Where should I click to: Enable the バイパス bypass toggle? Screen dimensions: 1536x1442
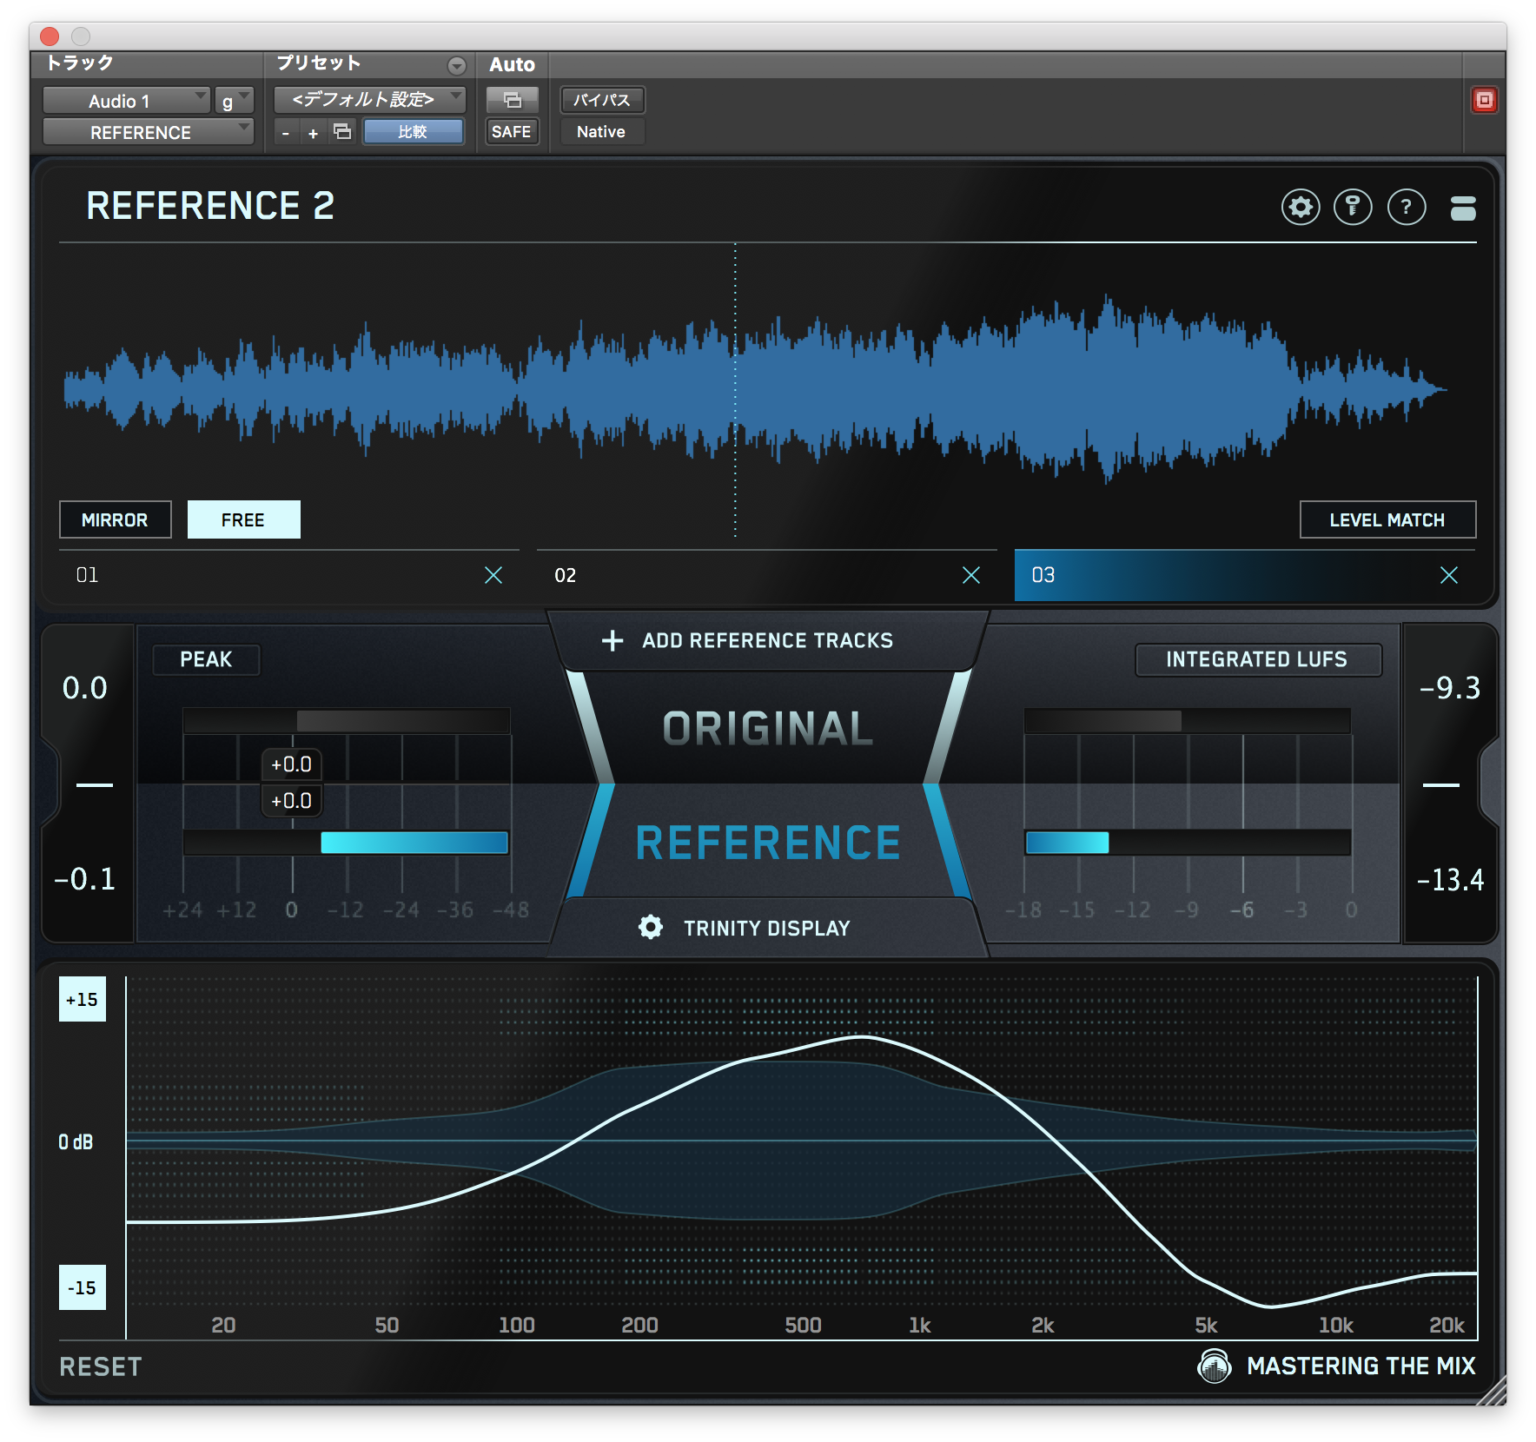pyautogui.click(x=601, y=99)
